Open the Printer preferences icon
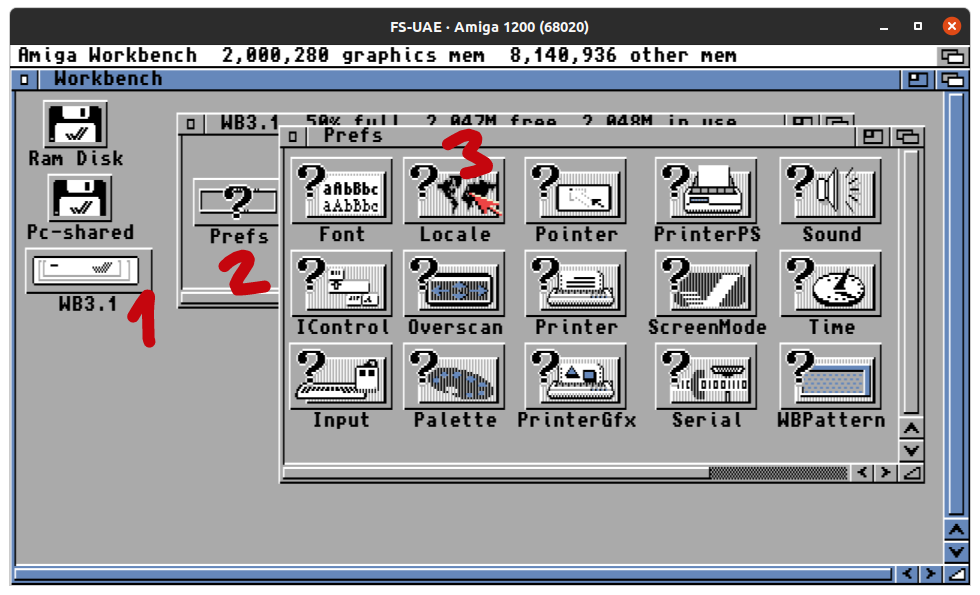Image resolution: width=980 pixels, height=595 pixels. point(576,283)
